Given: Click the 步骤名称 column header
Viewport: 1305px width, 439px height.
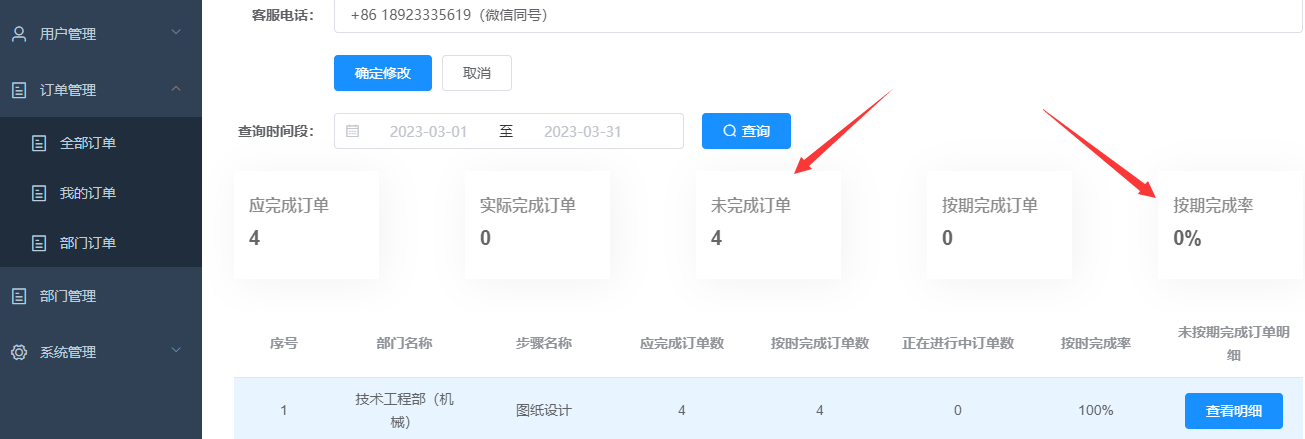Looking at the screenshot, I should [544, 343].
